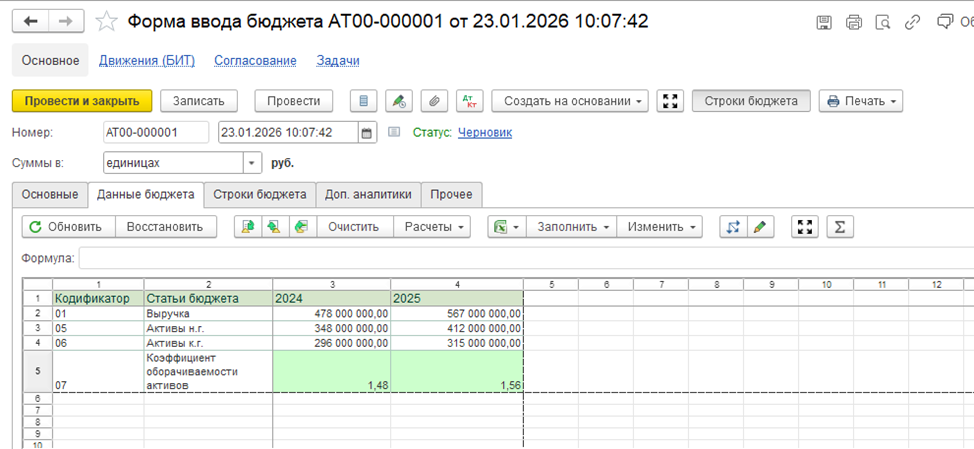Open calendar picker beside the date field
This screenshot has width=974, height=449.
[367, 132]
